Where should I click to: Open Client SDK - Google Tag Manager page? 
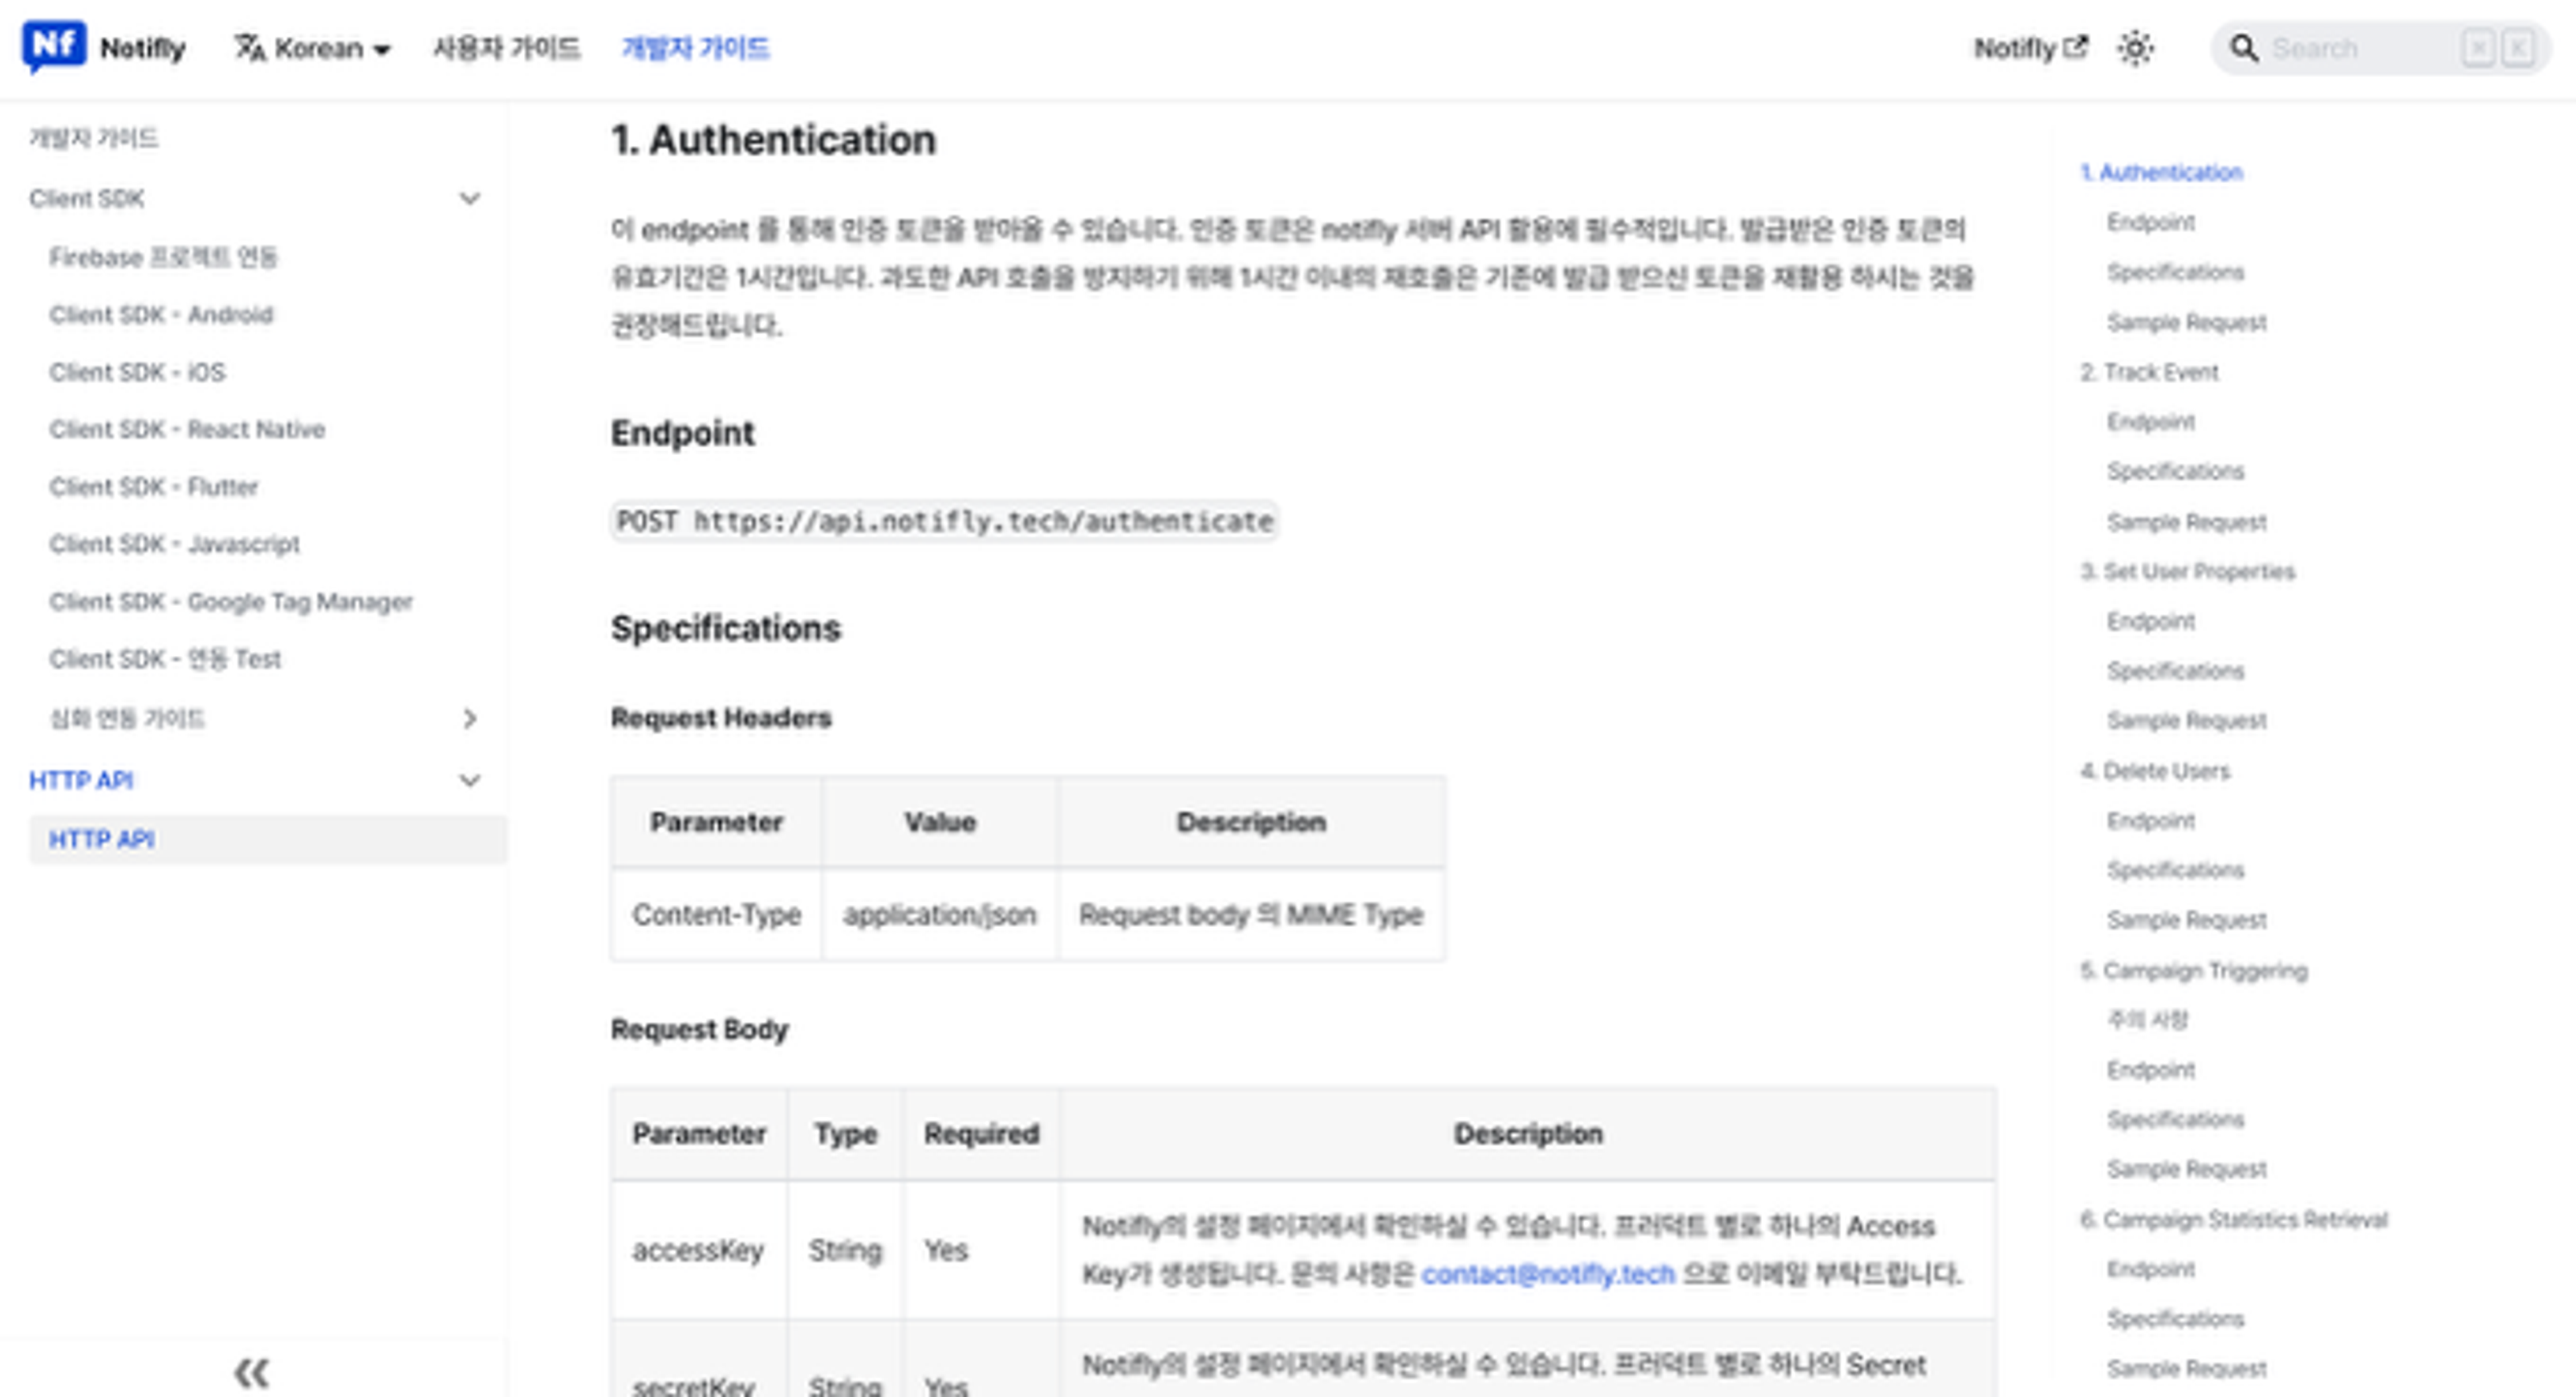(x=231, y=601)
